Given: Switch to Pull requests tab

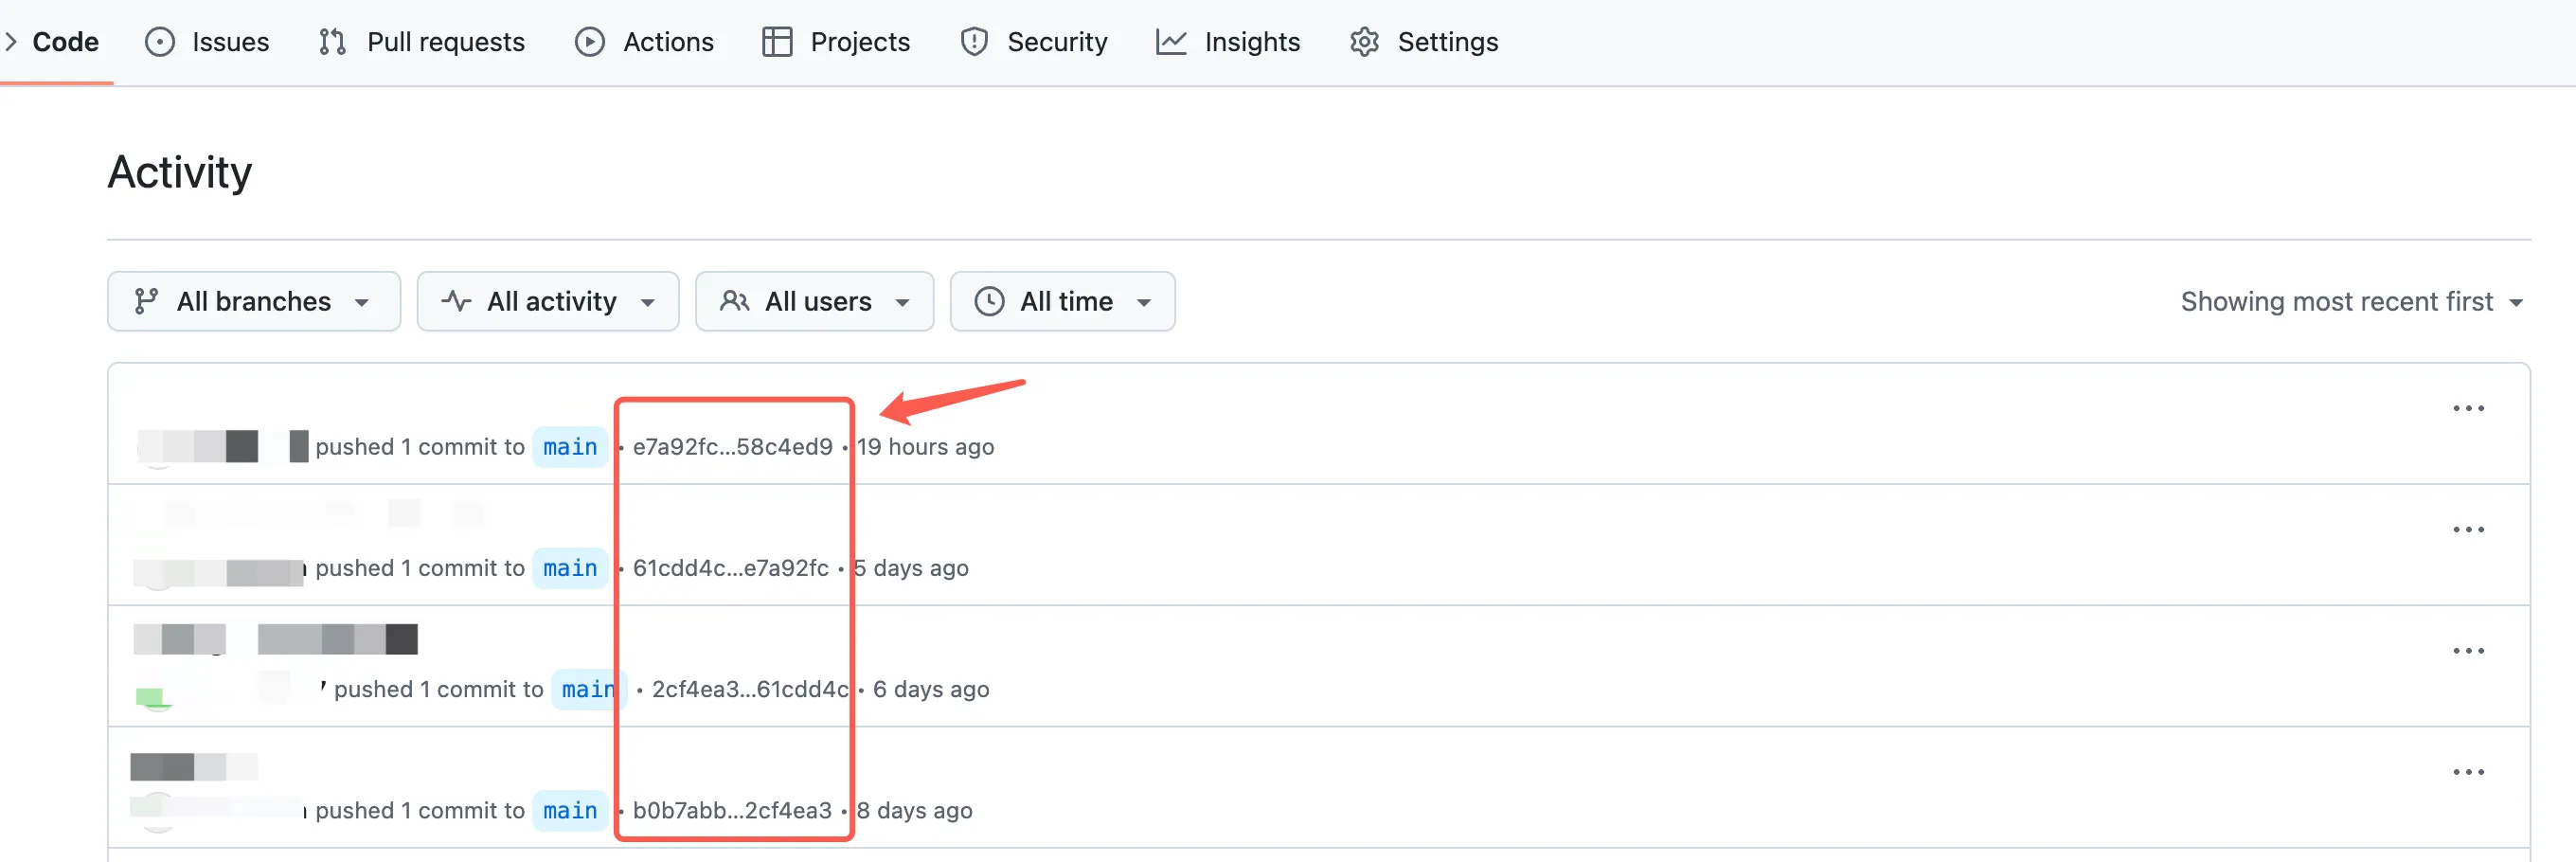Looking at the screenshot, I should (421, 42).
